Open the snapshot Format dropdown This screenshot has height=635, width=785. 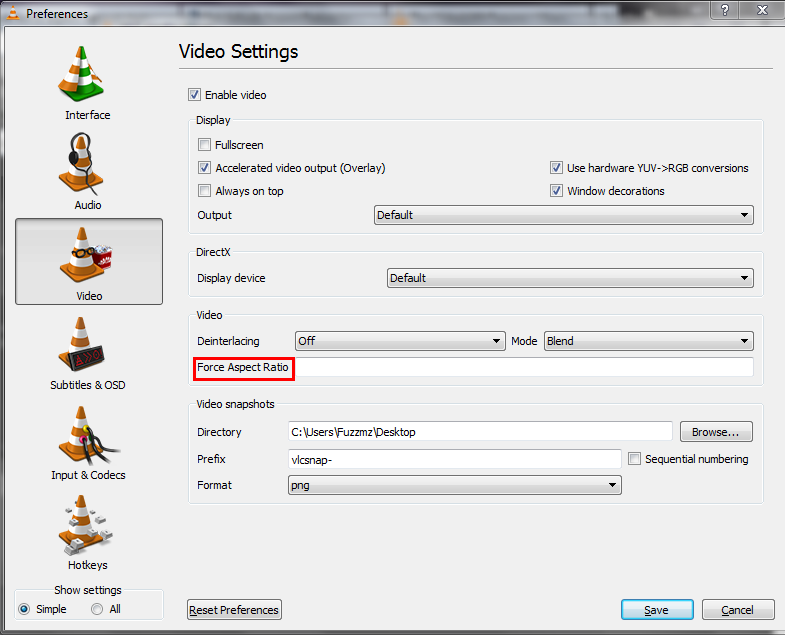coord(455,485)
